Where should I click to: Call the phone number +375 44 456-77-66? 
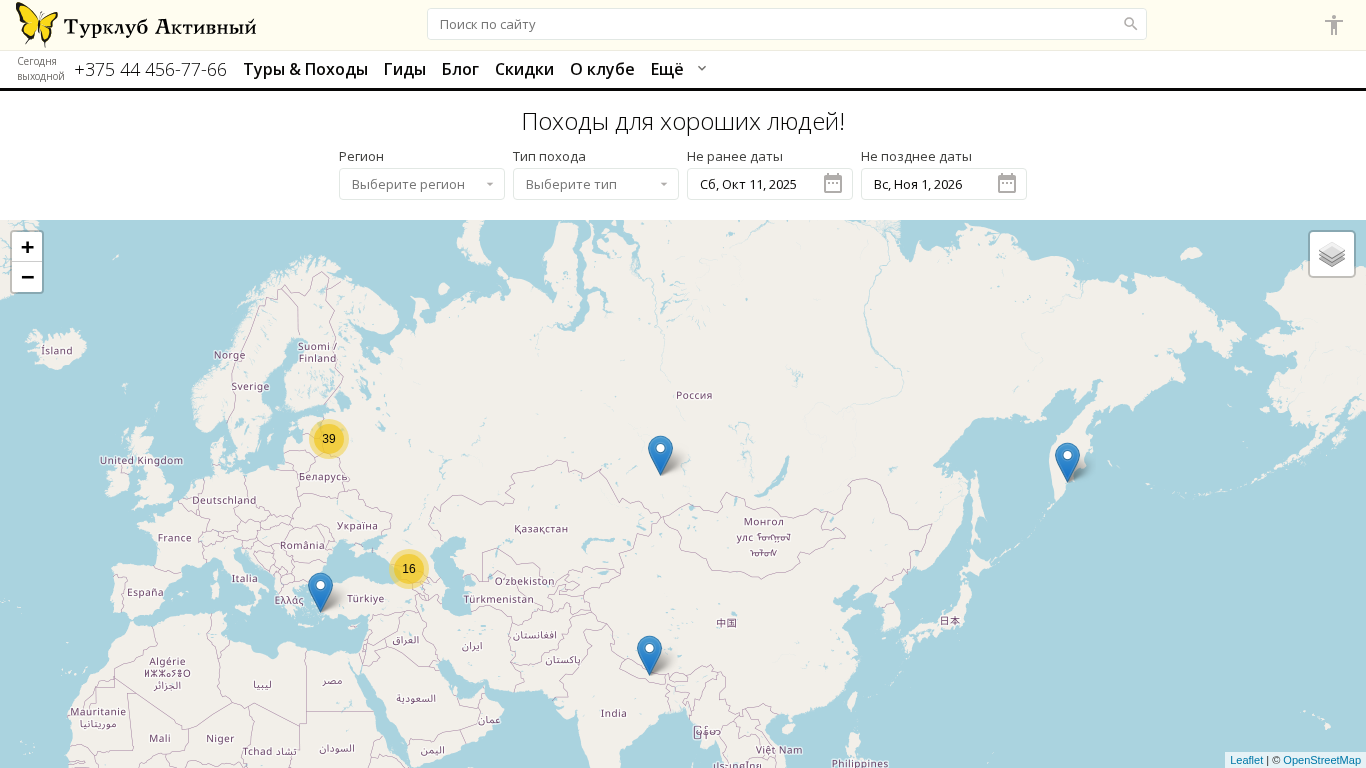coord(150,69)
